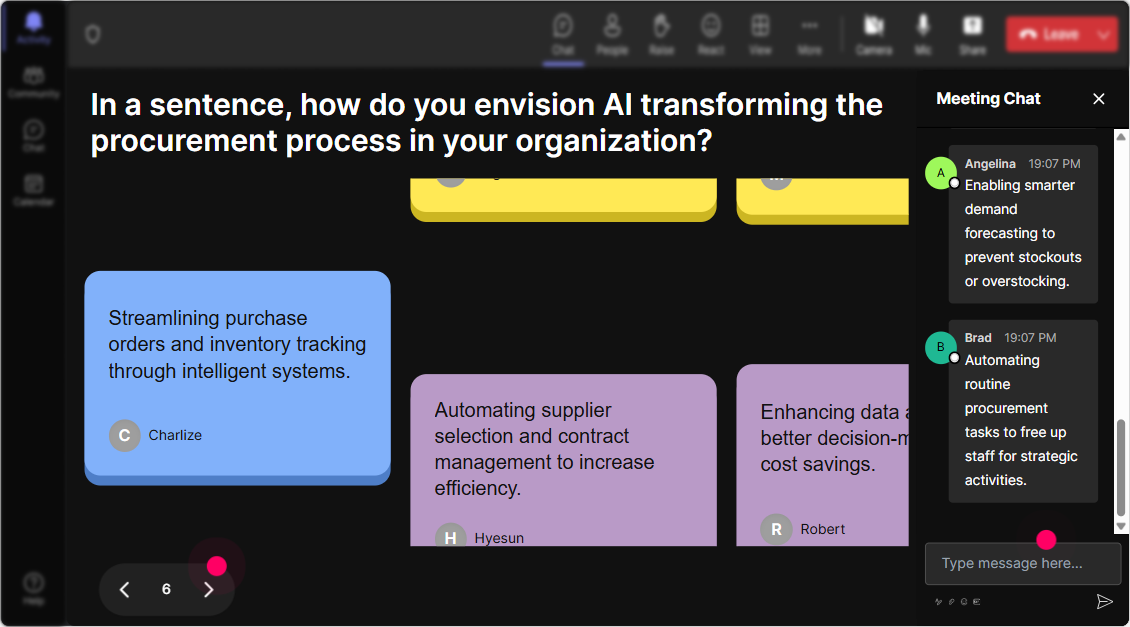Start sharing with the Share button
The height and width of the screenshot is (627, 1130).
click(x=972, y=35)
